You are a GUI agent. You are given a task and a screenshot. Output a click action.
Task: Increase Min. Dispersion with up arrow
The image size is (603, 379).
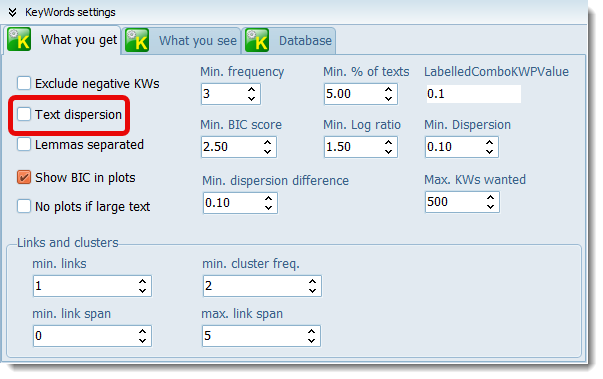tap(489, 142)
